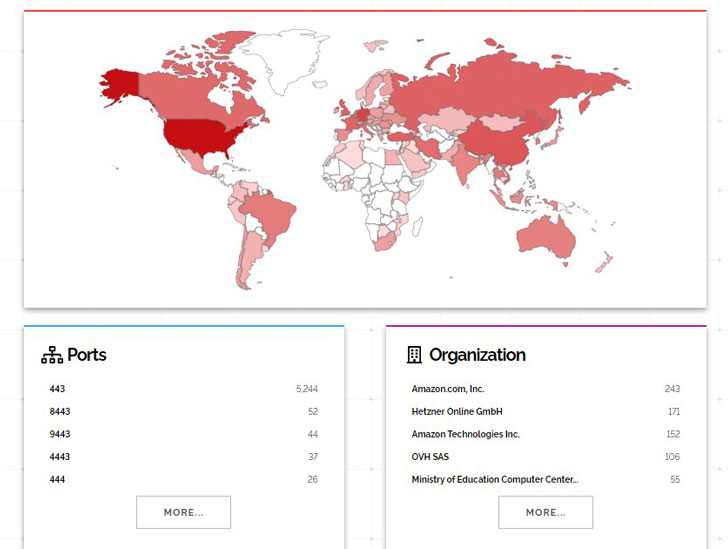Screen dimensions: 728x549
Task: Expand Ports list with MORE button
Action: tap(183, 512)
